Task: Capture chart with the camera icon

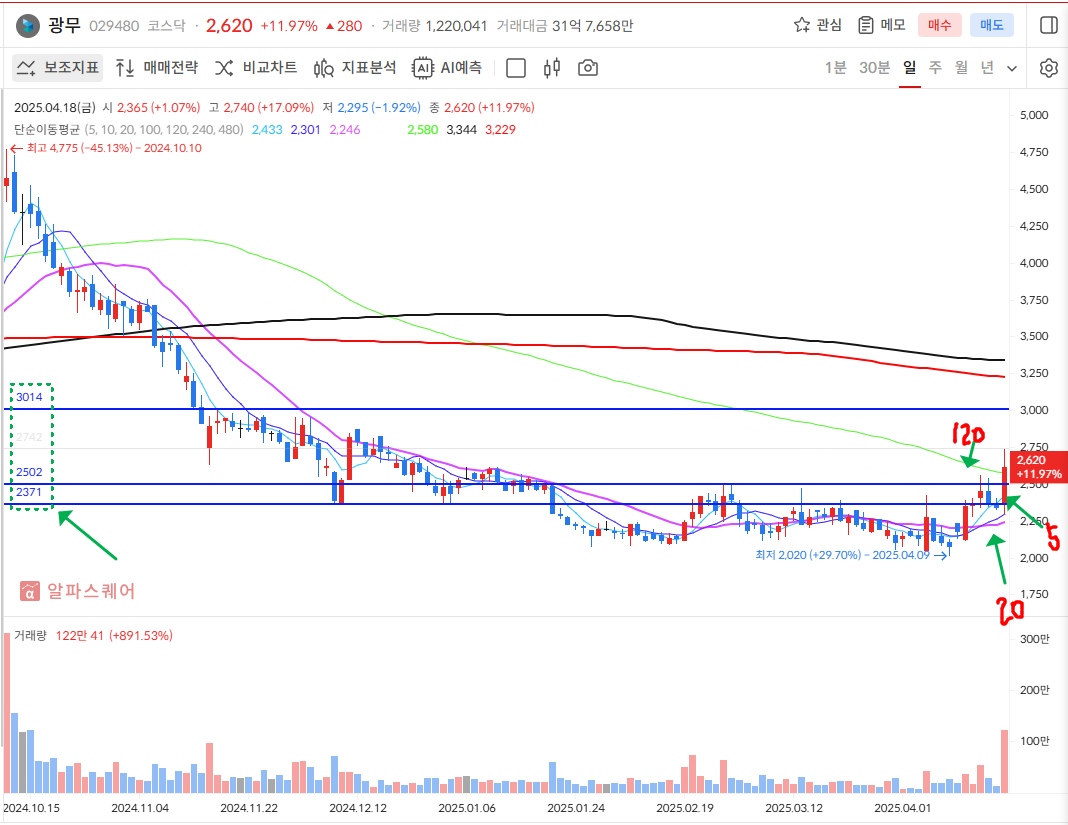Action: pyautogui.click(x=588, y=68)
